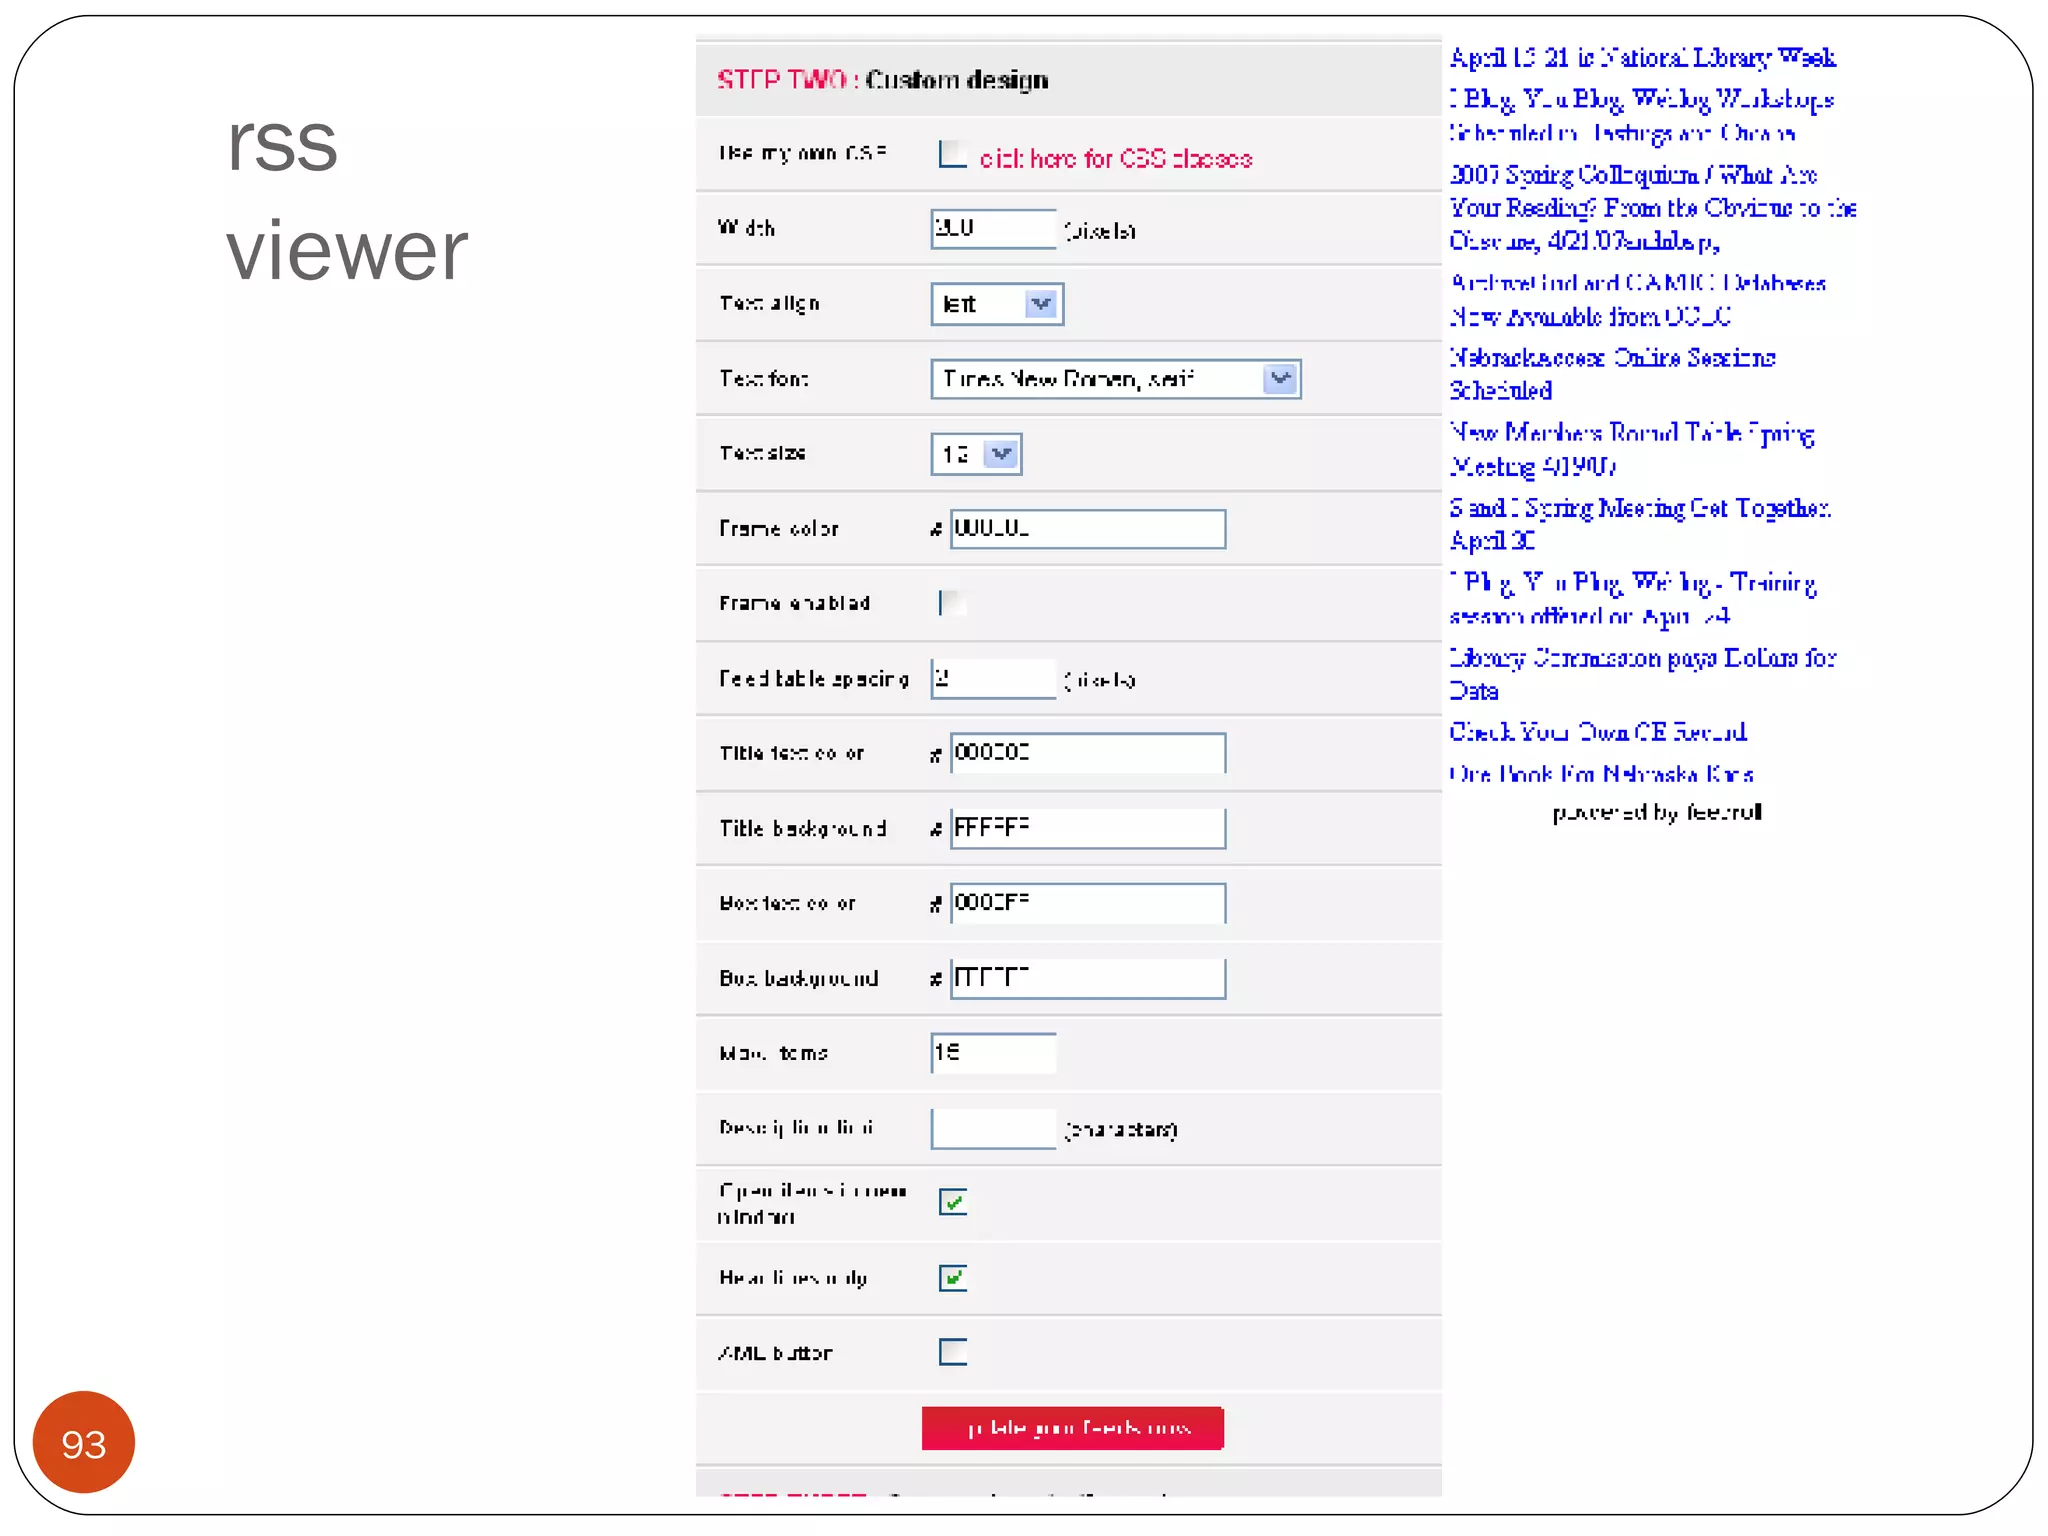The width and height of the screenshot is (2048, 1536).
Task: Open the Text align dropdown
Action: click(x=997, y=304)
